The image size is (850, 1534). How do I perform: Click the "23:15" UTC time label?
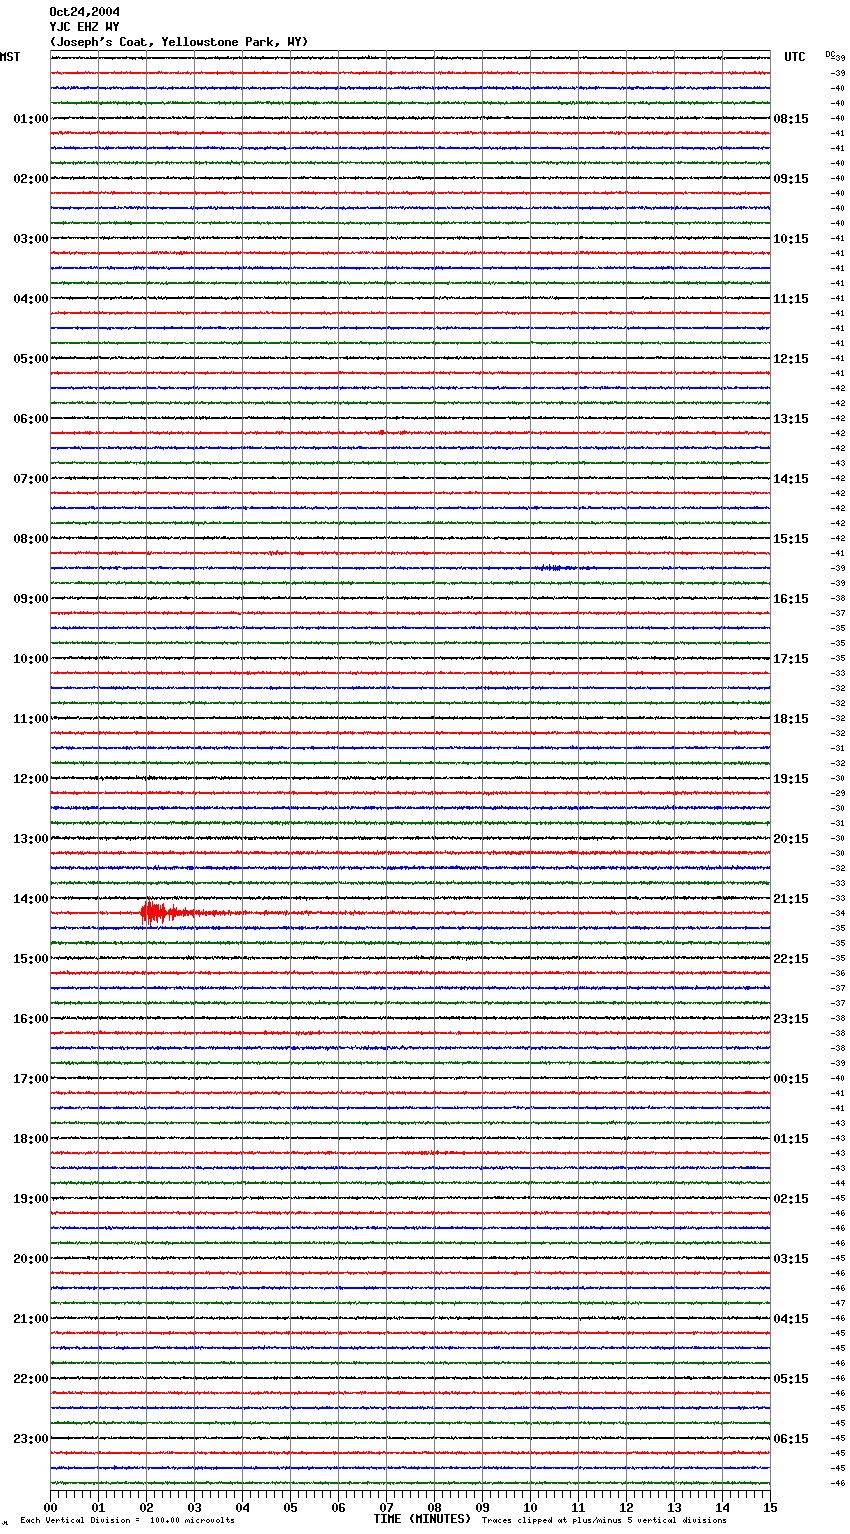click(x=791, y=1019)
